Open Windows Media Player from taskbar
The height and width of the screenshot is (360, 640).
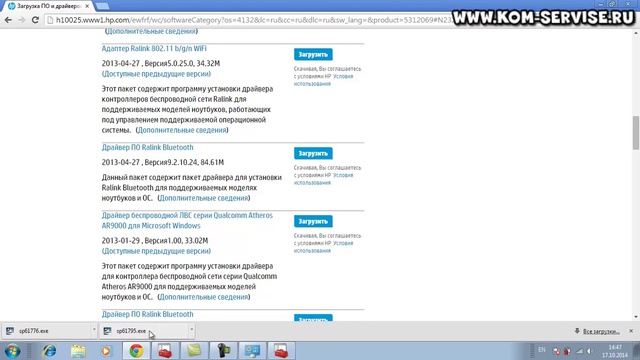(106, 351)
